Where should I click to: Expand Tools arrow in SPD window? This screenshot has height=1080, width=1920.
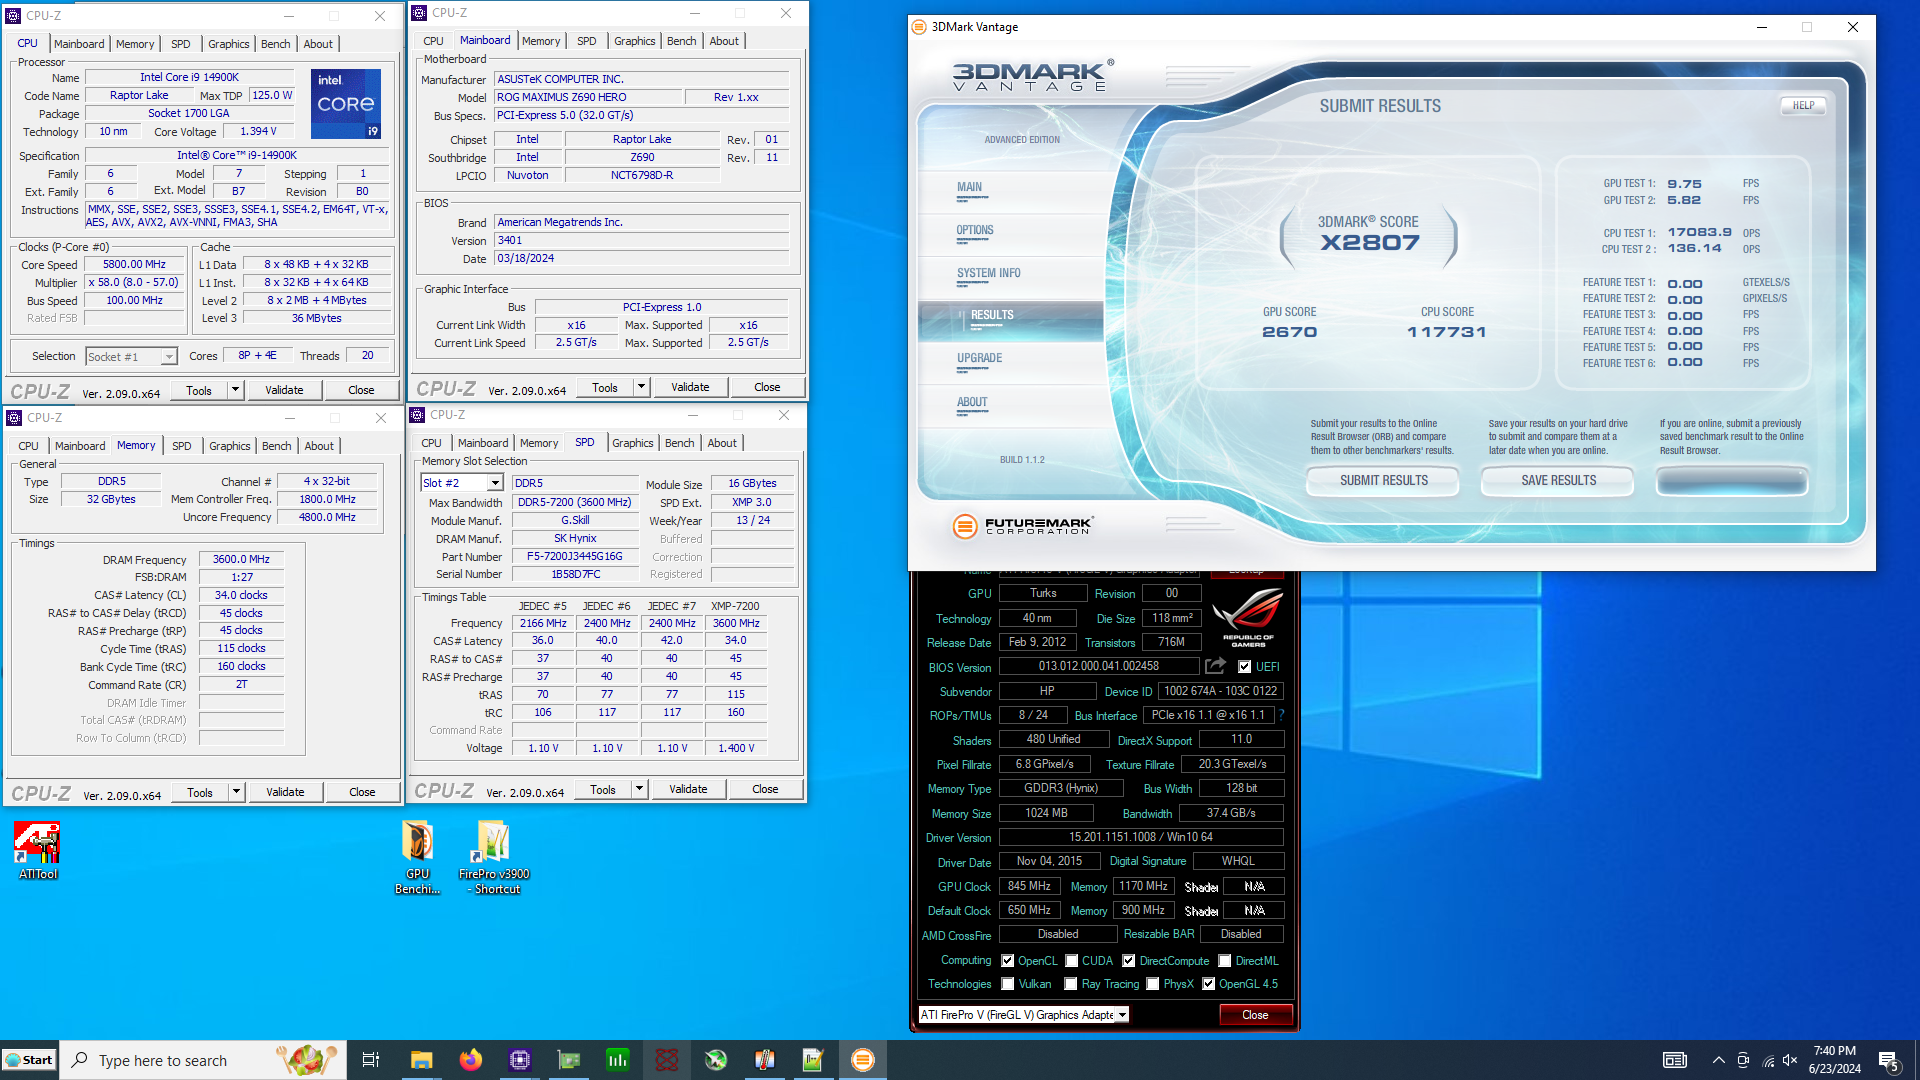click(640, 789)
